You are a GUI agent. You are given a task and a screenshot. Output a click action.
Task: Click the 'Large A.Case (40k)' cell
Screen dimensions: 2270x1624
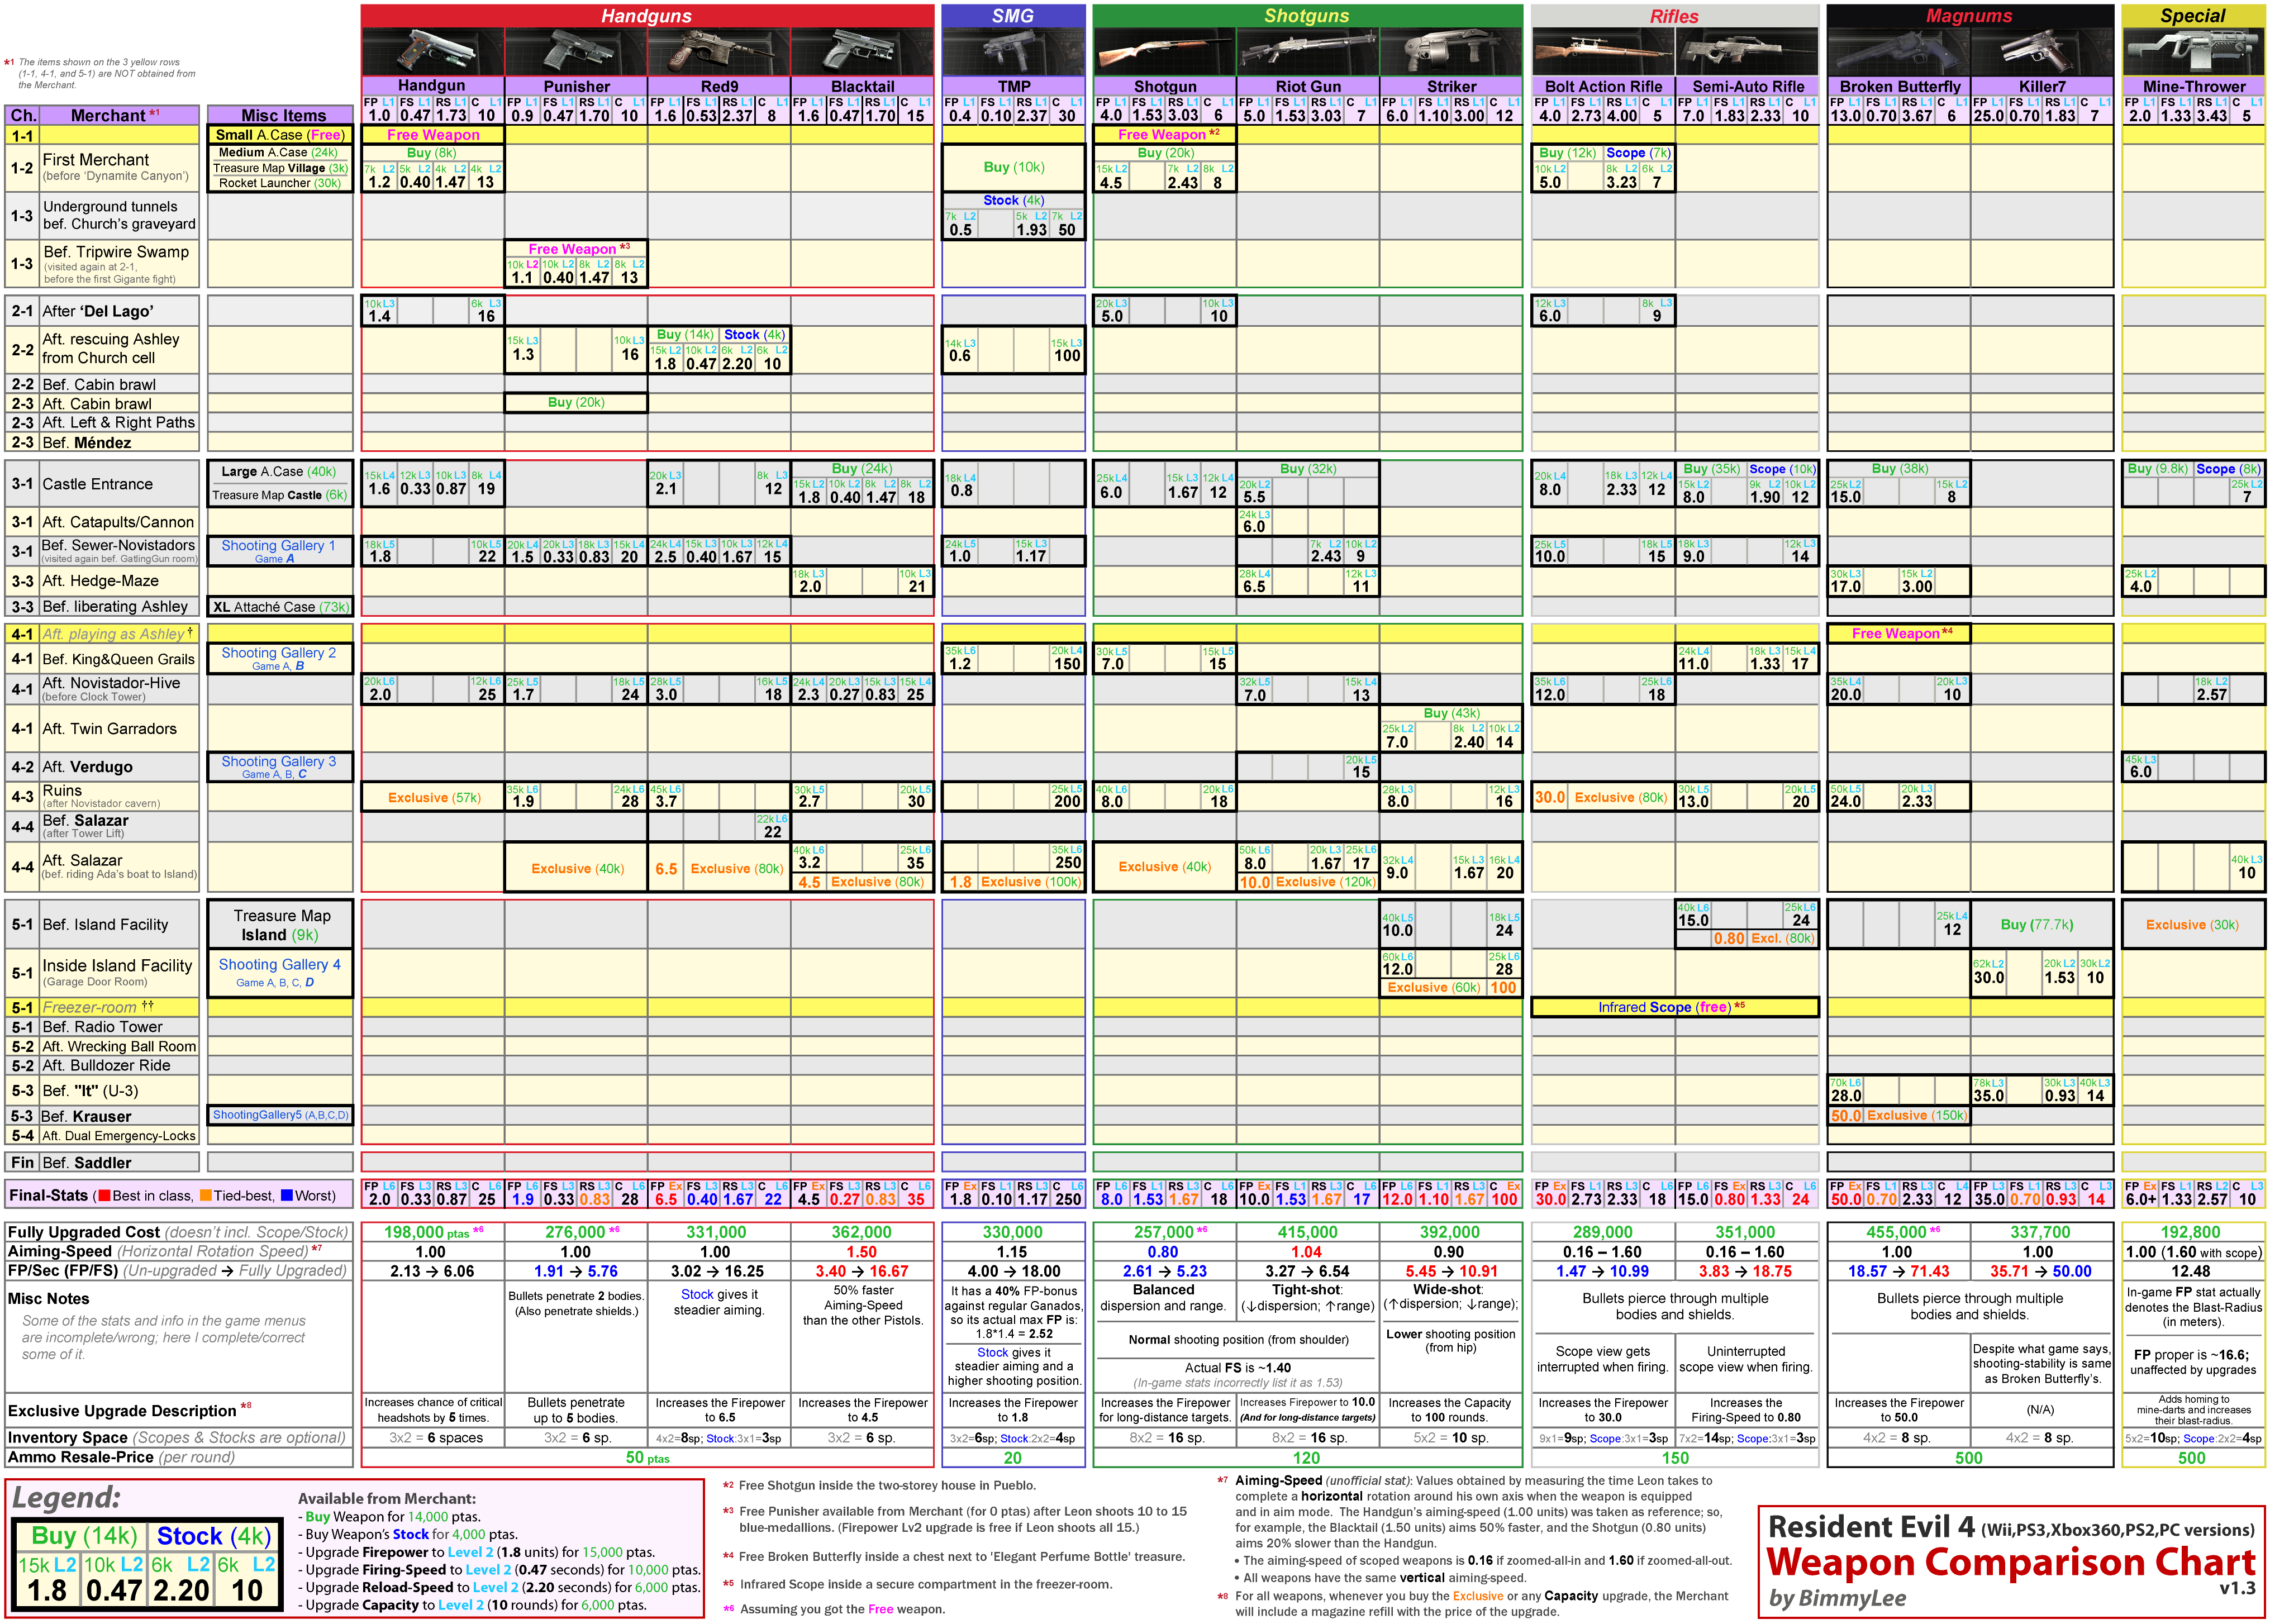tap(280, 472)
